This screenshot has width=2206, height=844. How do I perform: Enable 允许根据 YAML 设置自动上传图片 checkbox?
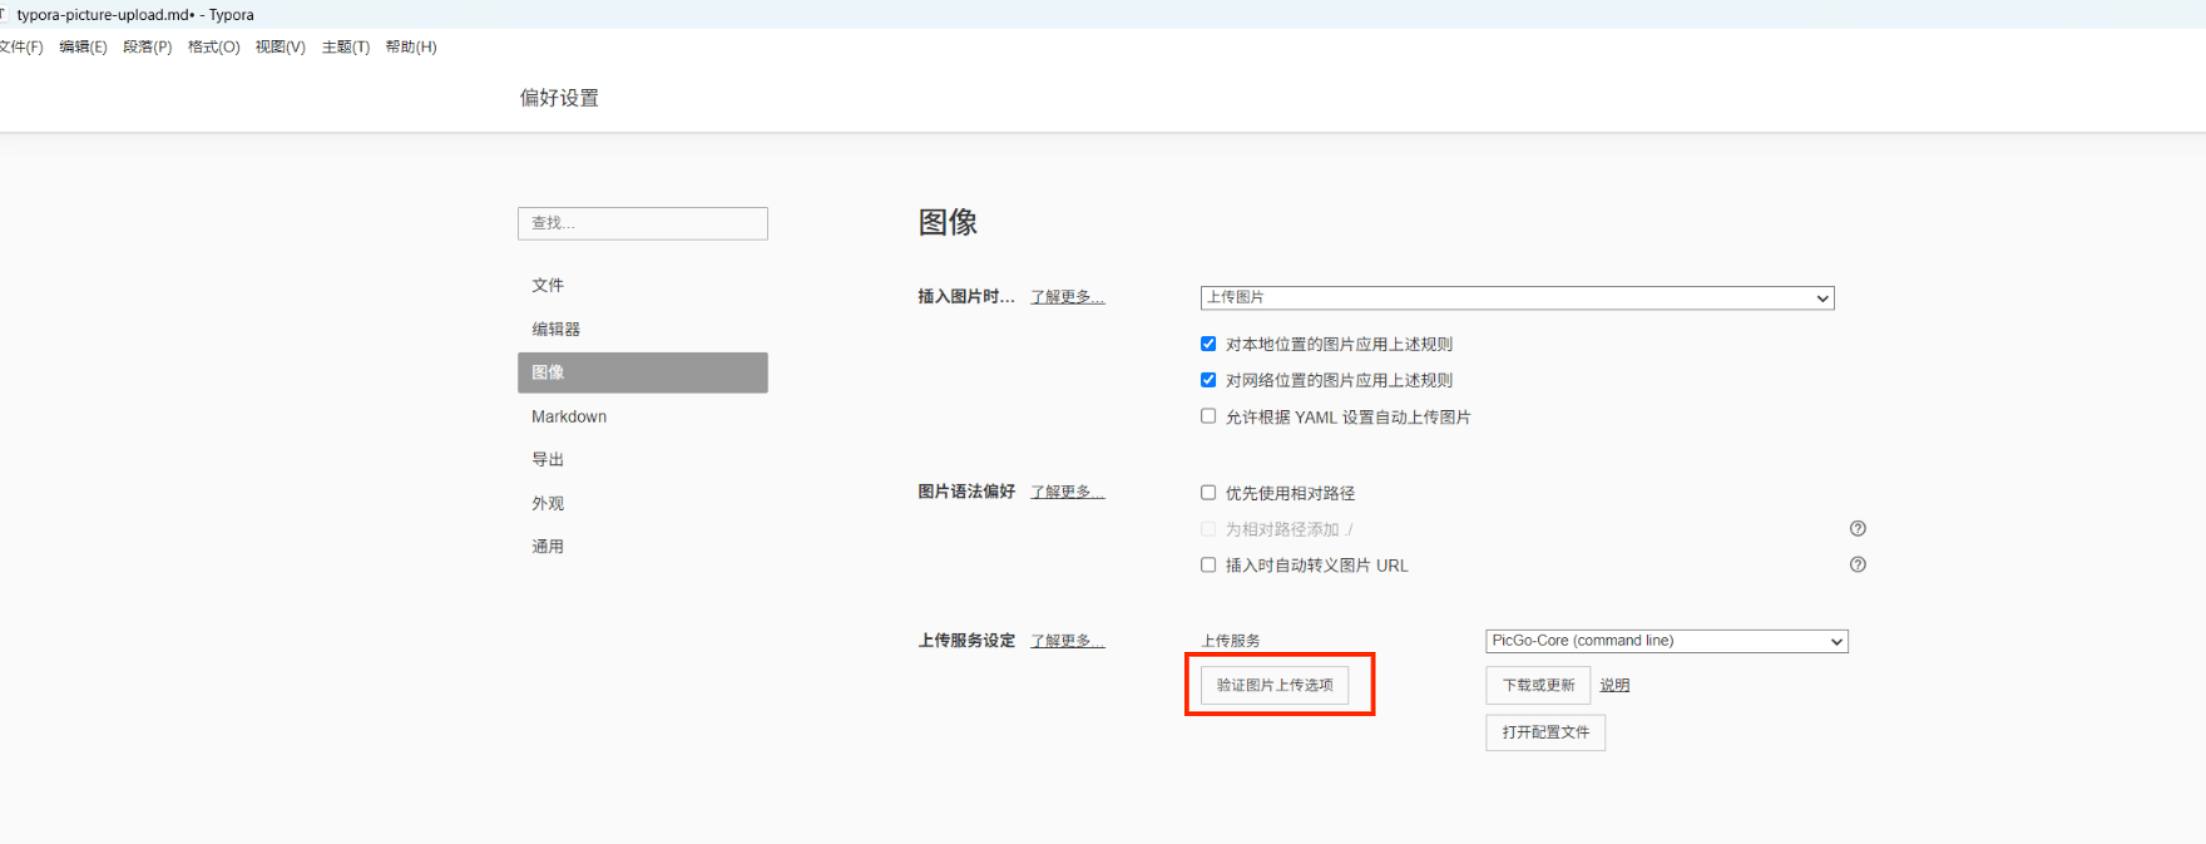pos(1208,417)
